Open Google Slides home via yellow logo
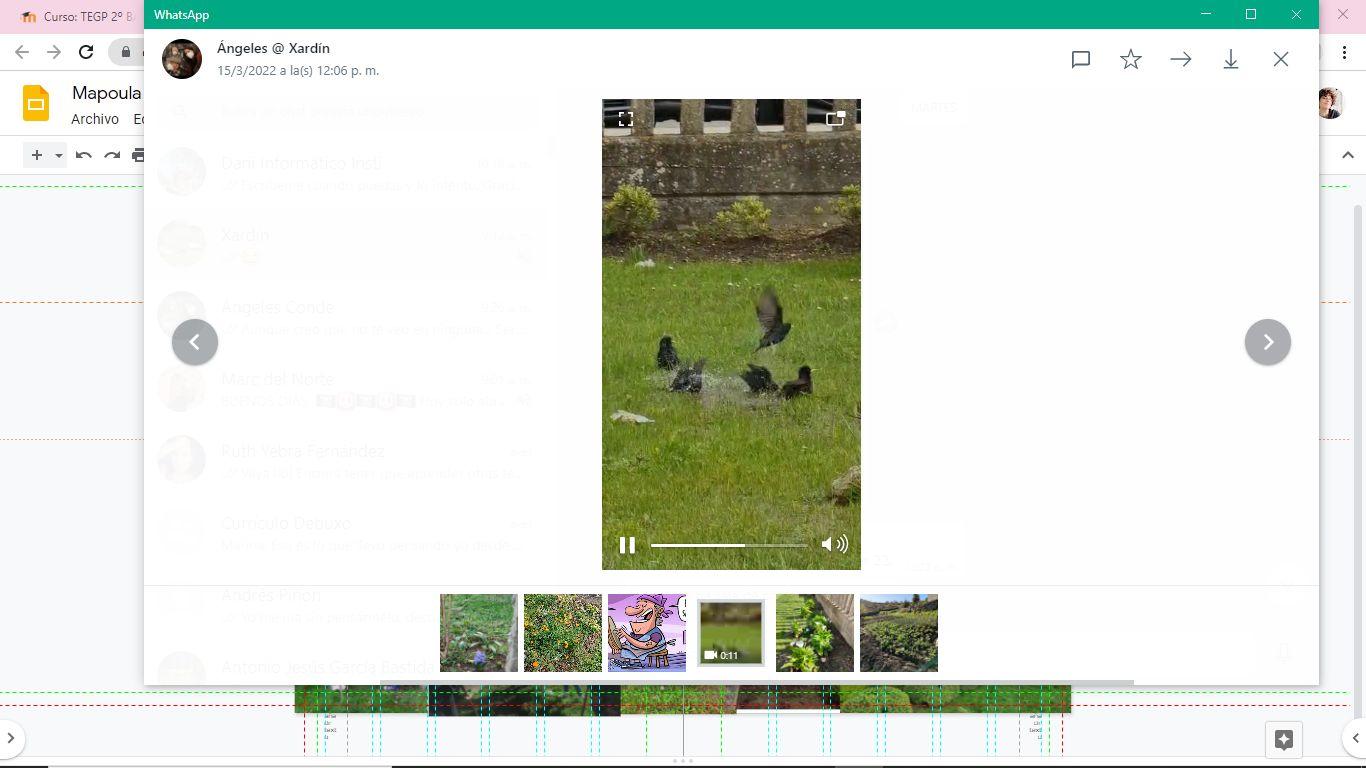 (x=36, y=103)
